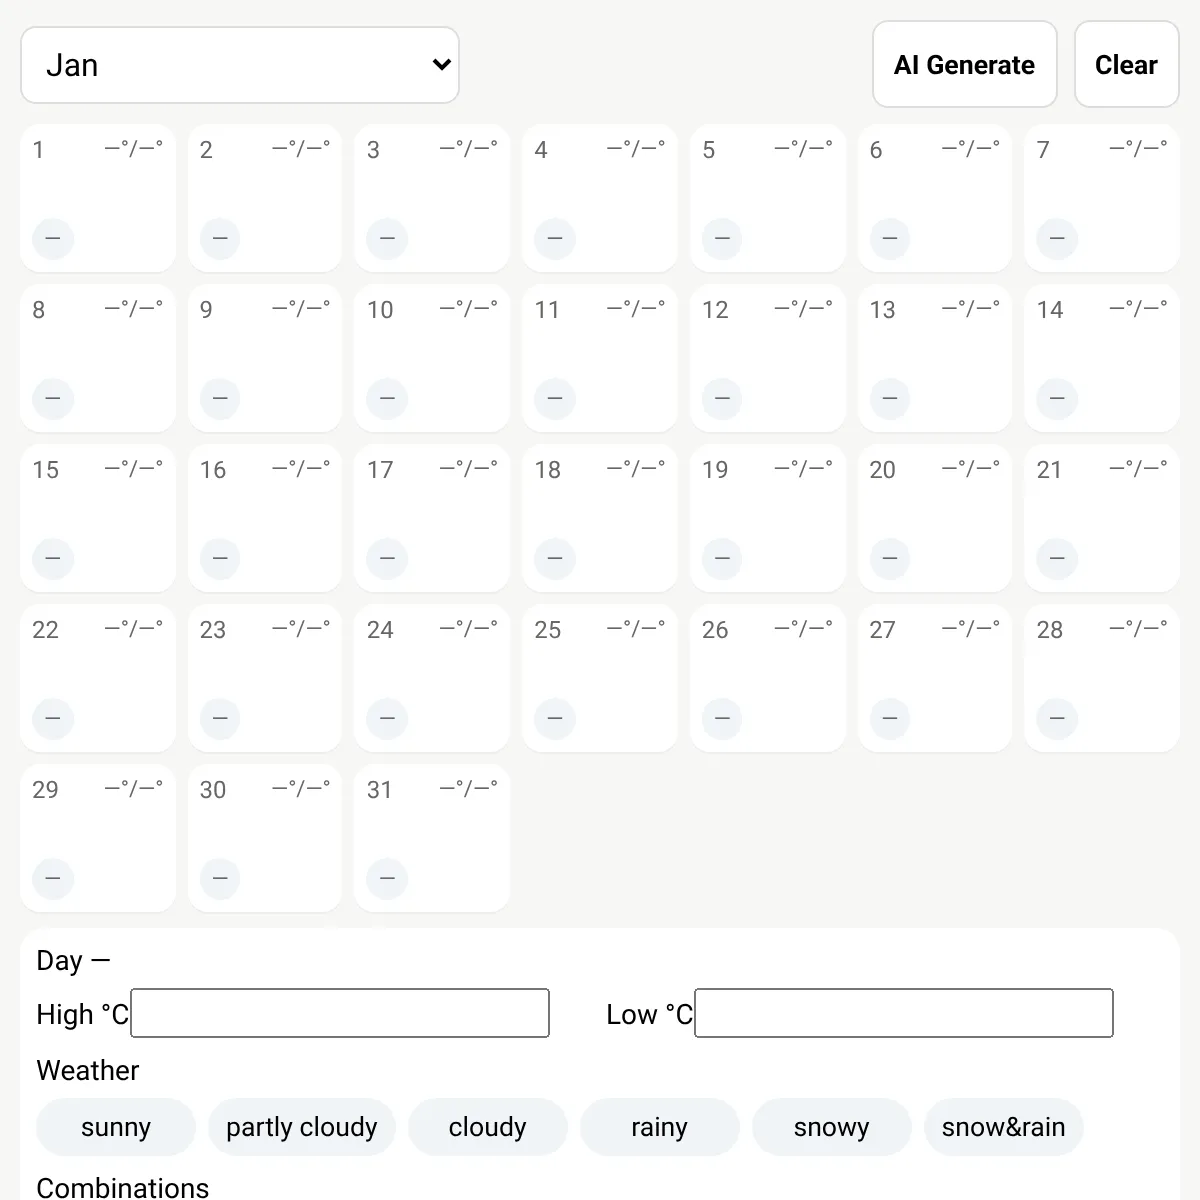
Task: Select day 25 calendar cell
Action: pyautogui.click(x=600, y=678)
